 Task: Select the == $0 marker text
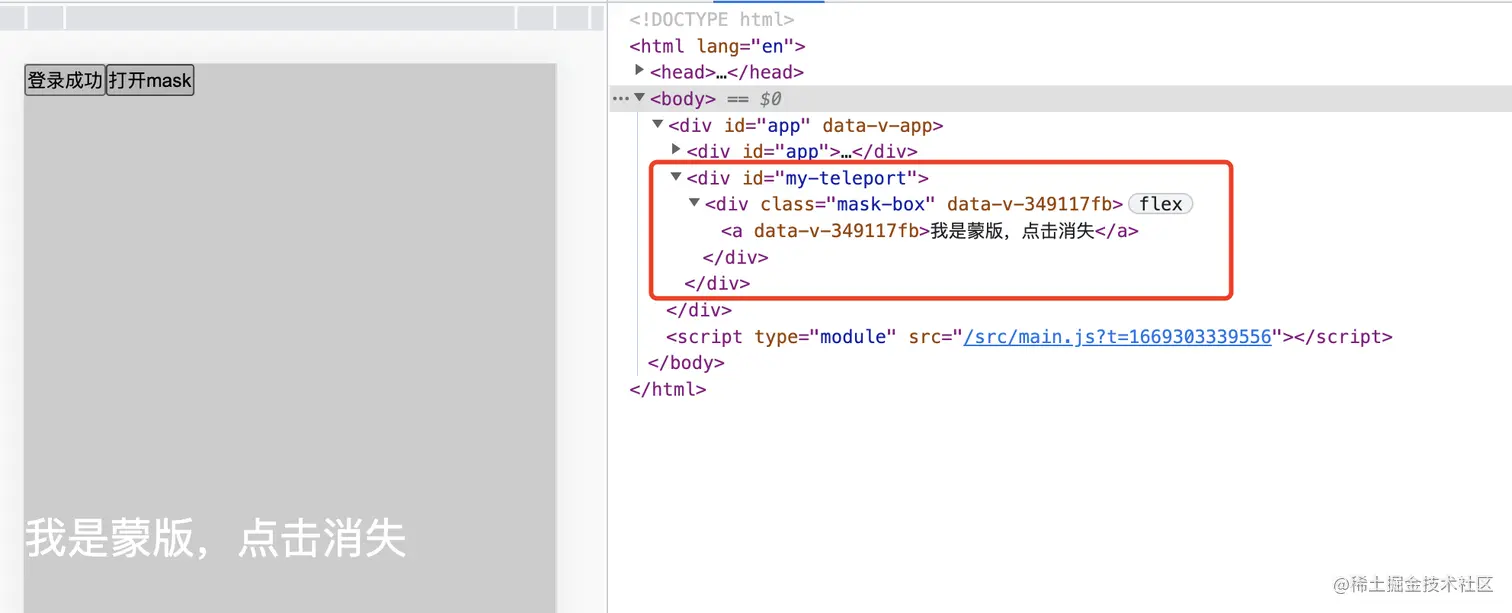752,99
